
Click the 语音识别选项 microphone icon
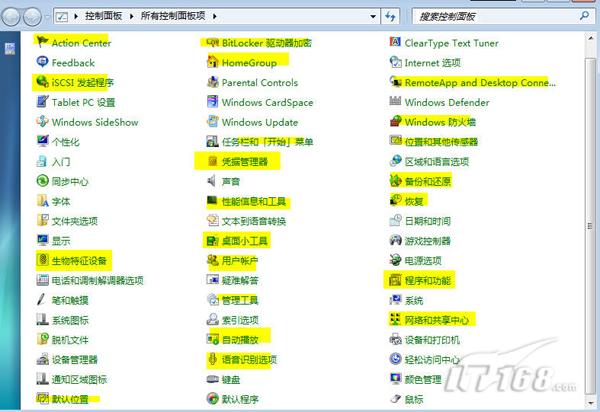click(x=212, y=359)
